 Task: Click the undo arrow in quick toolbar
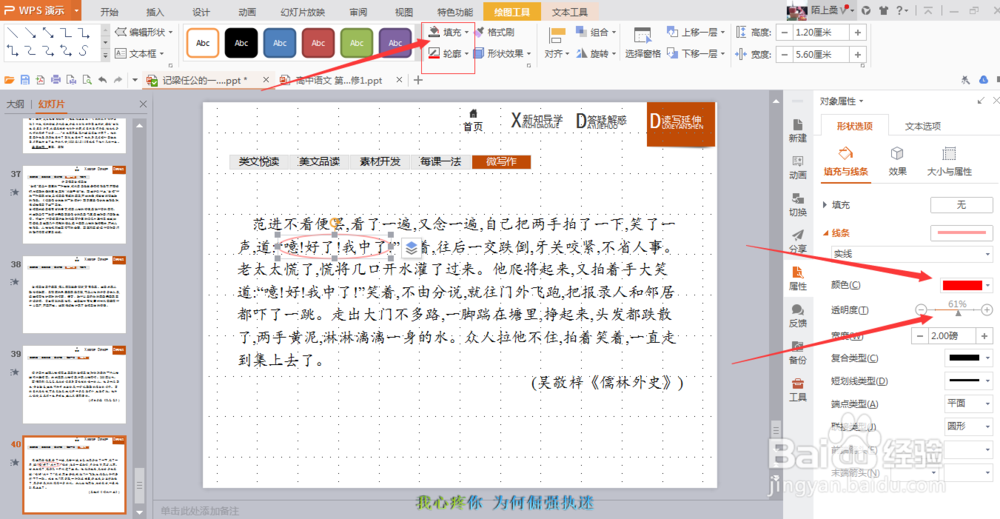102,80
